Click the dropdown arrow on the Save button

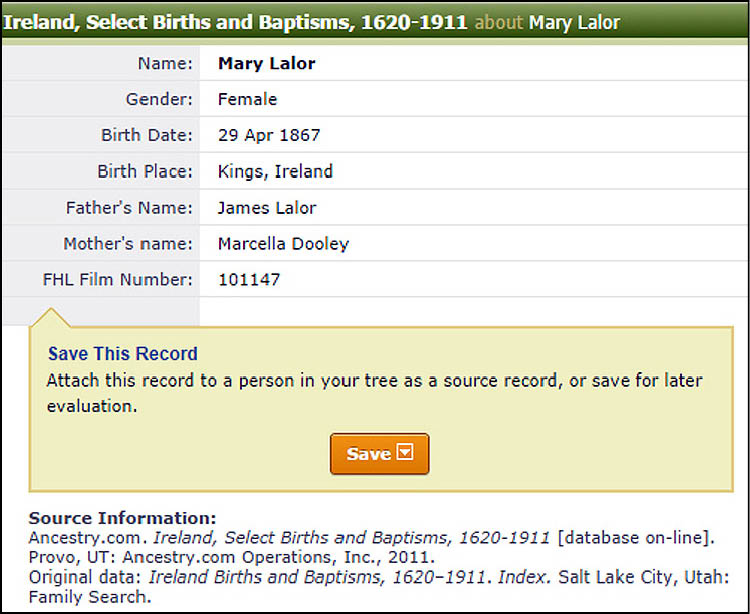point(405,453)
